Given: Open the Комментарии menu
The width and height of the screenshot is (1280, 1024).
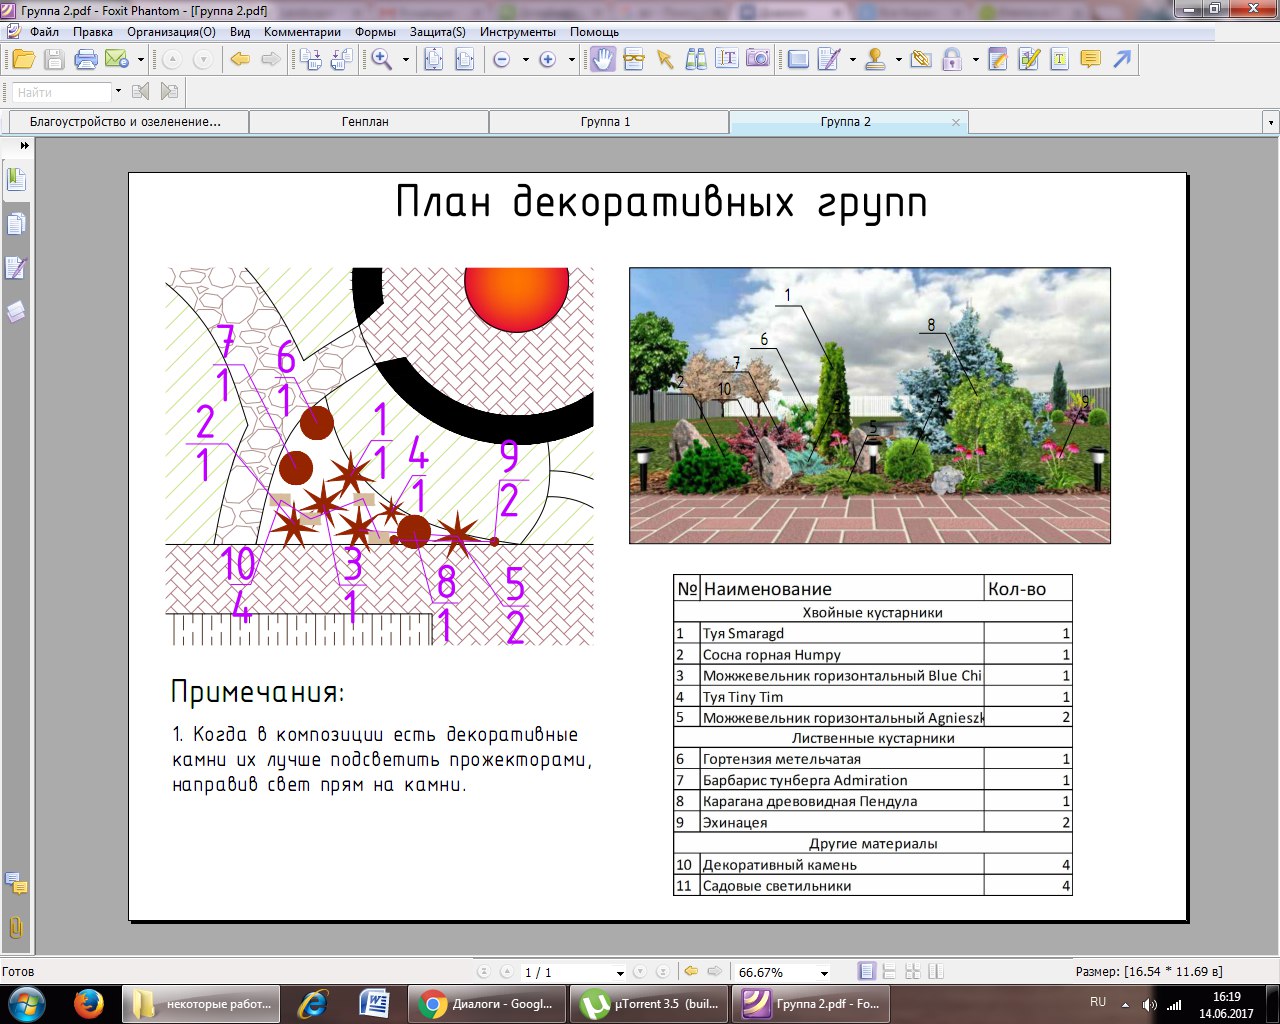Looking at the screenshot, I should tap(302, 32).
